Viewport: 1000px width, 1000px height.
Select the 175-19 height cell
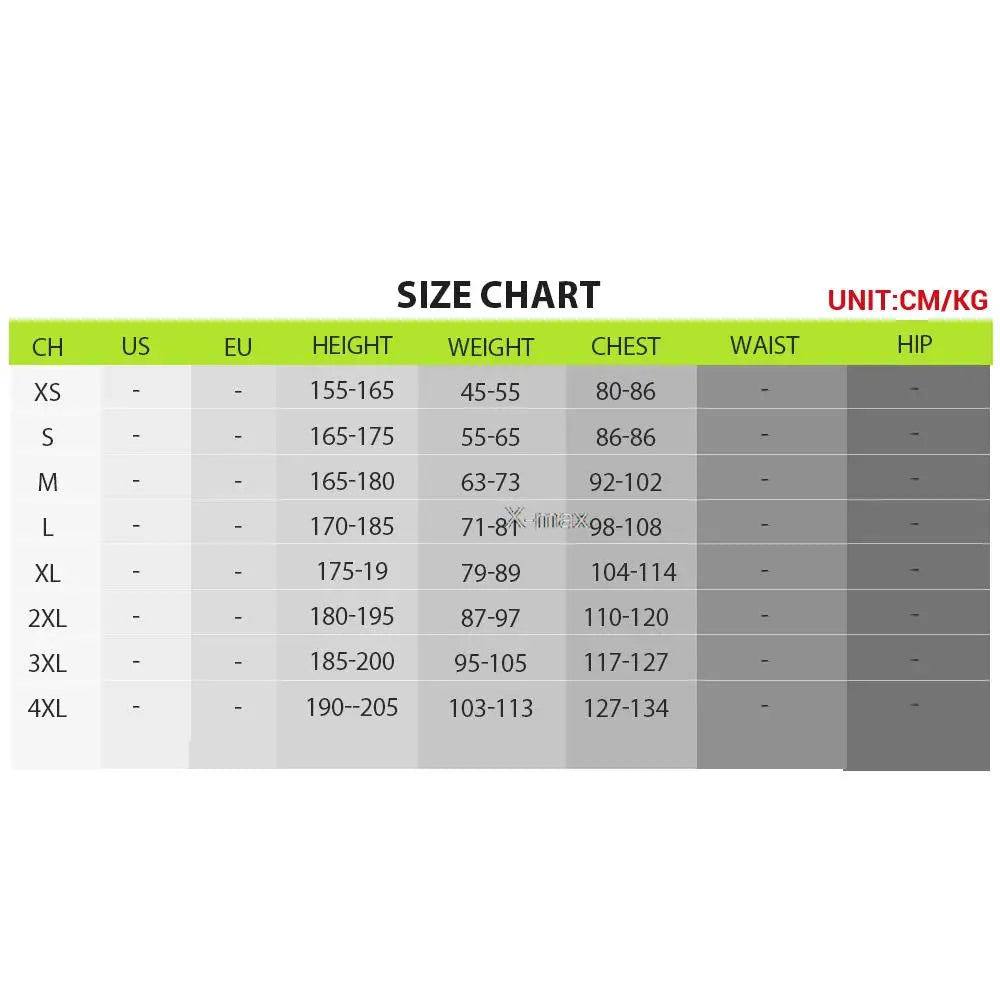[352, 572]
